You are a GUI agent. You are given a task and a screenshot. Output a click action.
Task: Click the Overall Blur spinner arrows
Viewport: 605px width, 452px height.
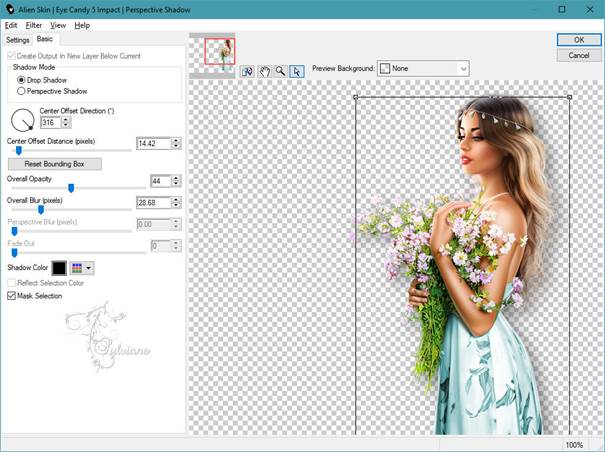coord(176,203)
